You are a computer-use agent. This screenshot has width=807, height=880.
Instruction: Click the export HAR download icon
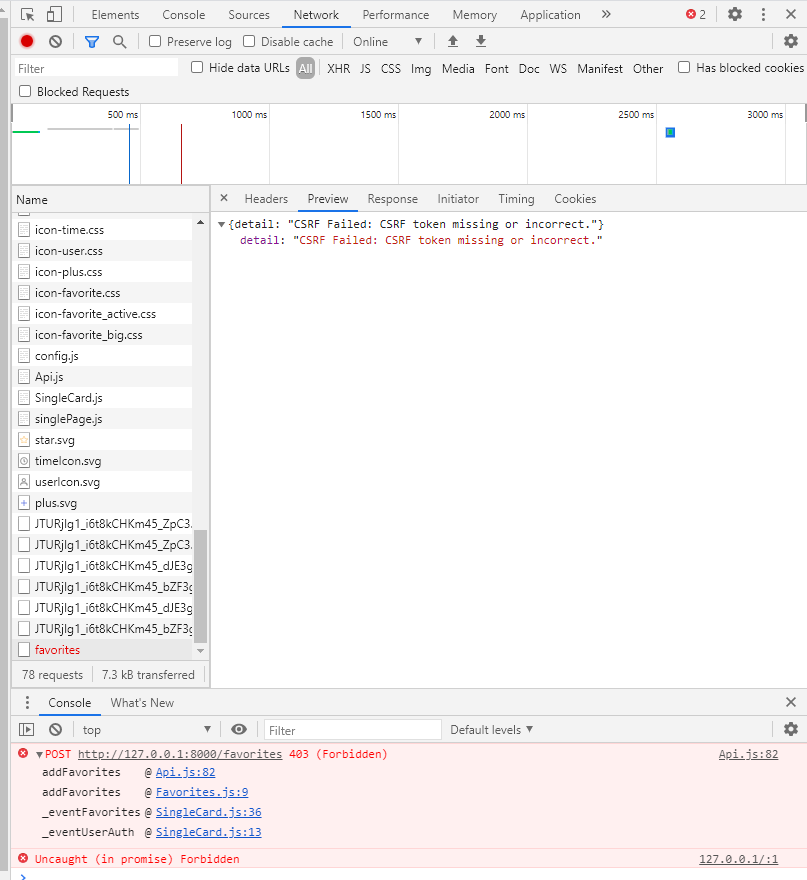[481, 41]
